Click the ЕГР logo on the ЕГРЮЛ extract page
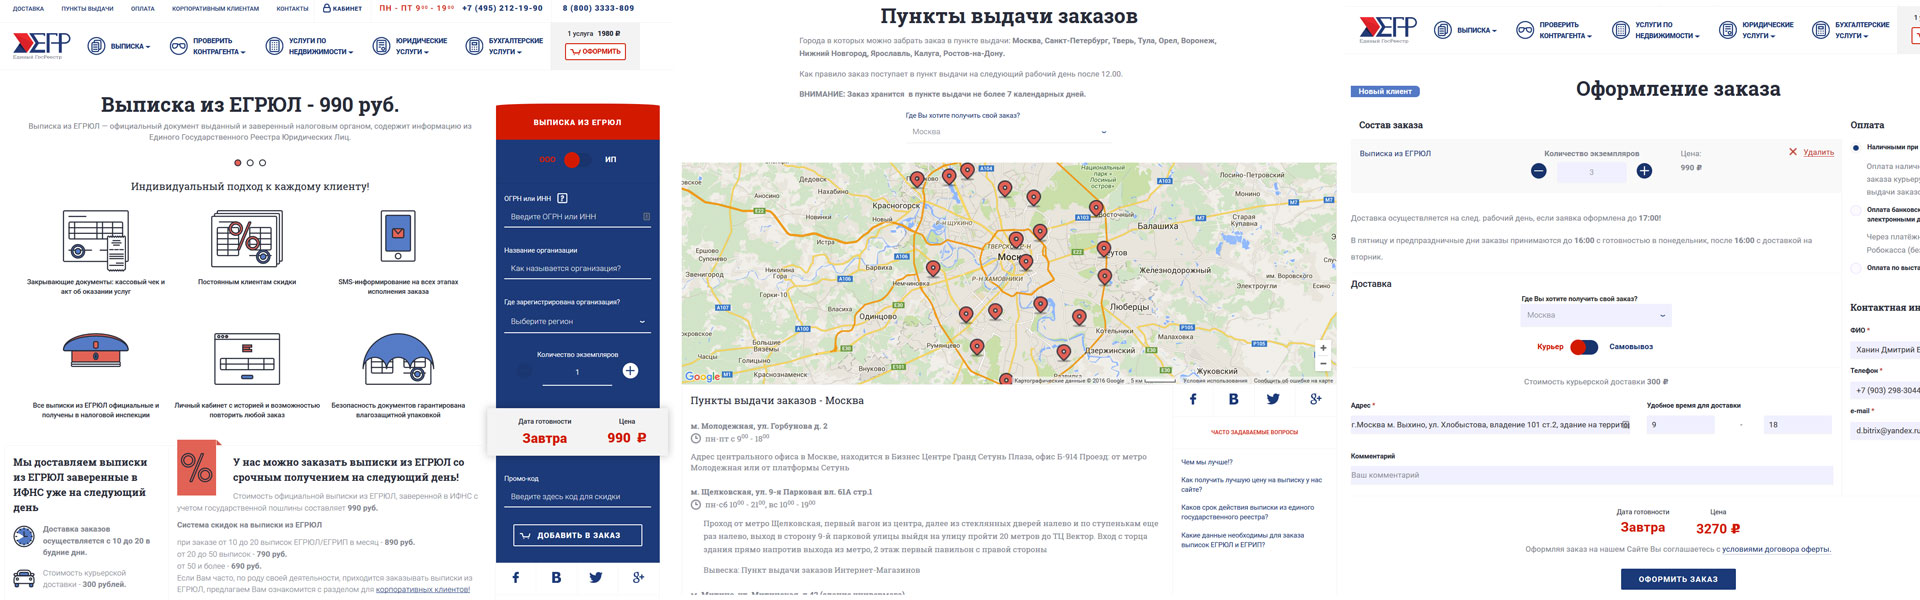 coord(41,45)
